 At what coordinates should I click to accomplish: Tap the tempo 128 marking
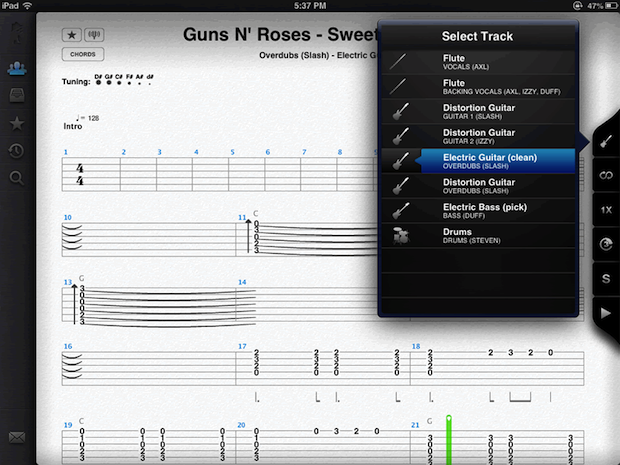click(x=88, y=118)
